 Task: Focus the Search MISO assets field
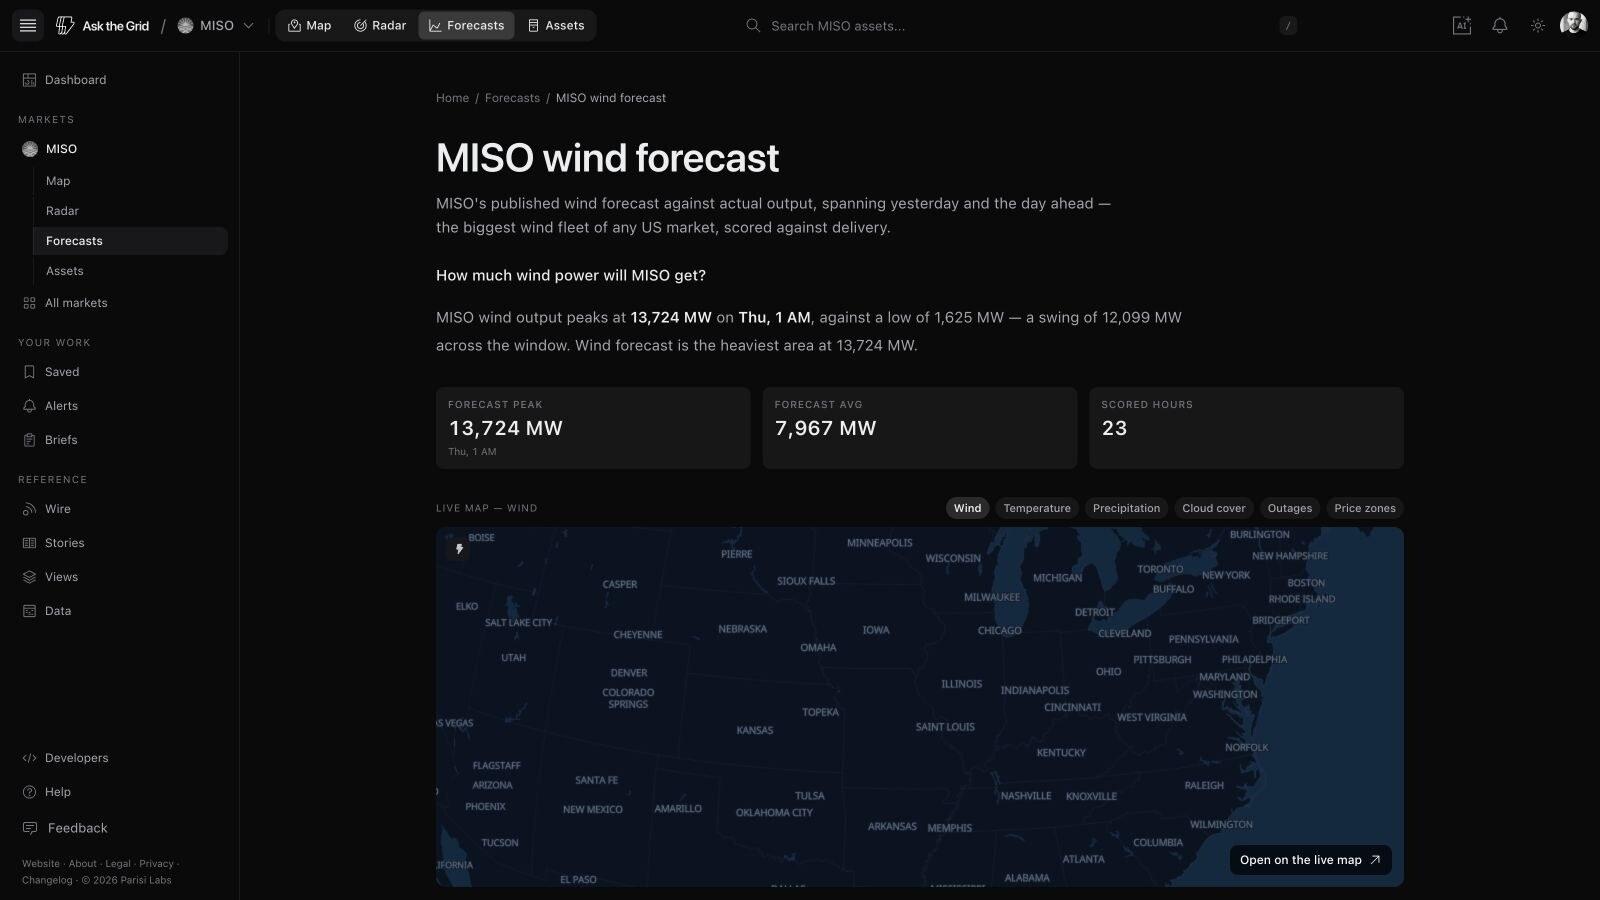(x=1020, y=26)
